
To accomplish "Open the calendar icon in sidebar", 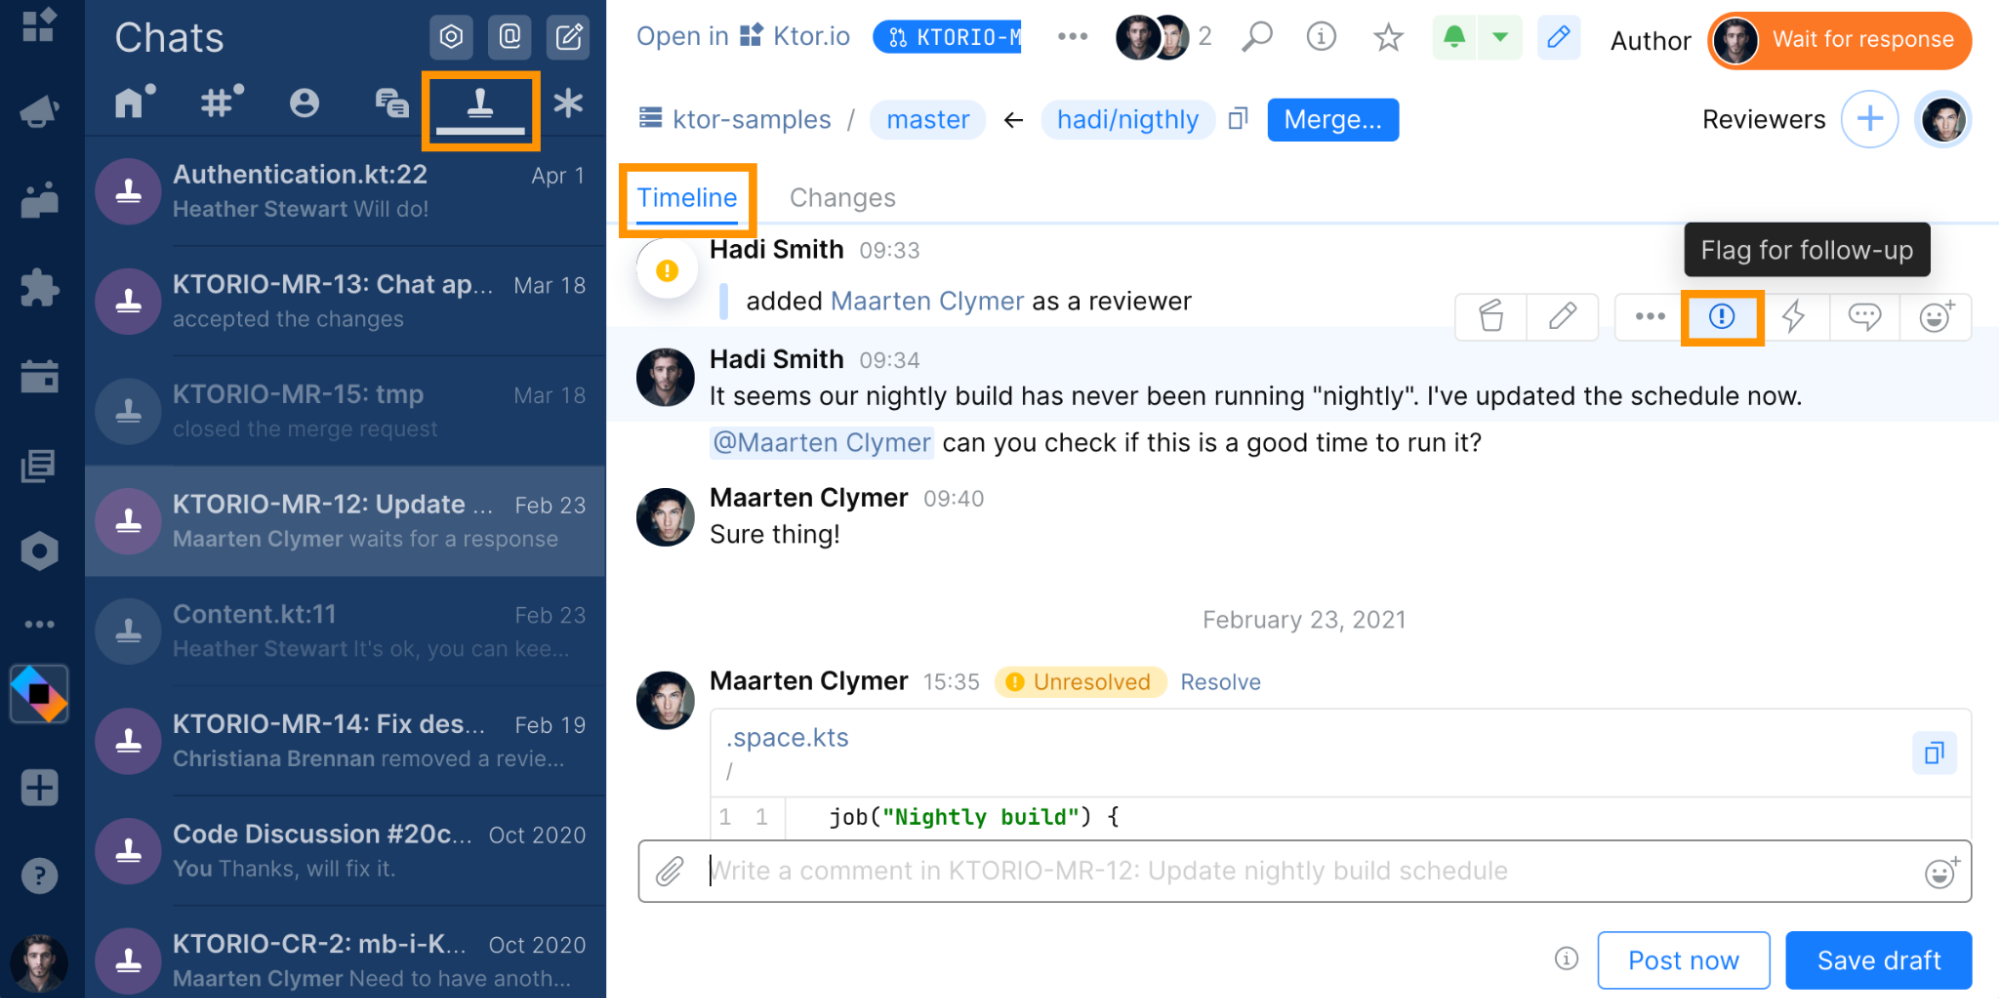I will click(x=39, y=376).
